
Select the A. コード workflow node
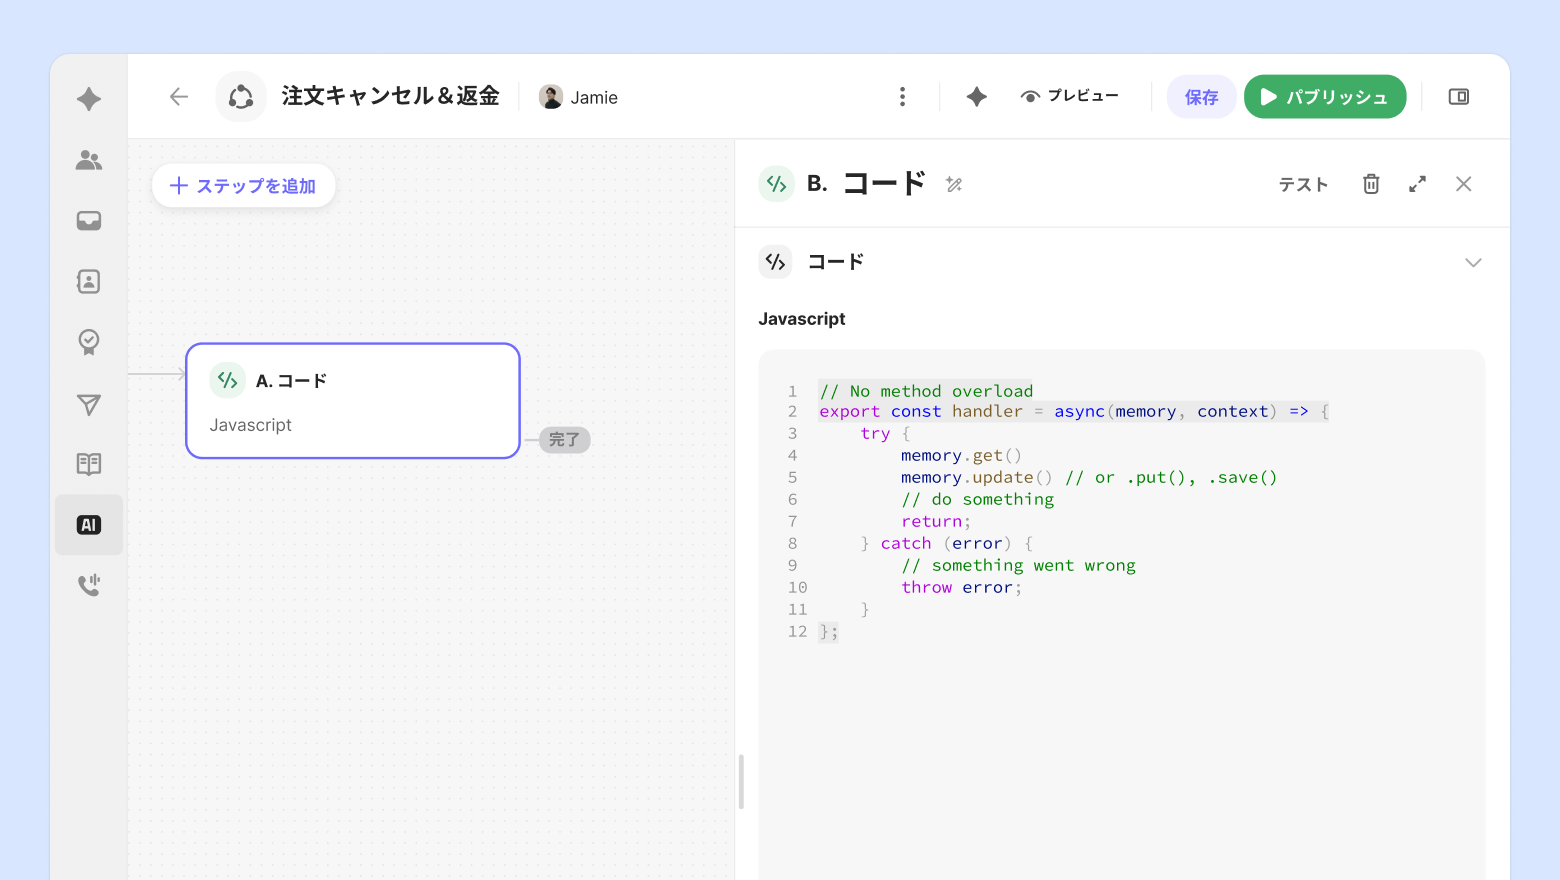(x=352, y=401)
